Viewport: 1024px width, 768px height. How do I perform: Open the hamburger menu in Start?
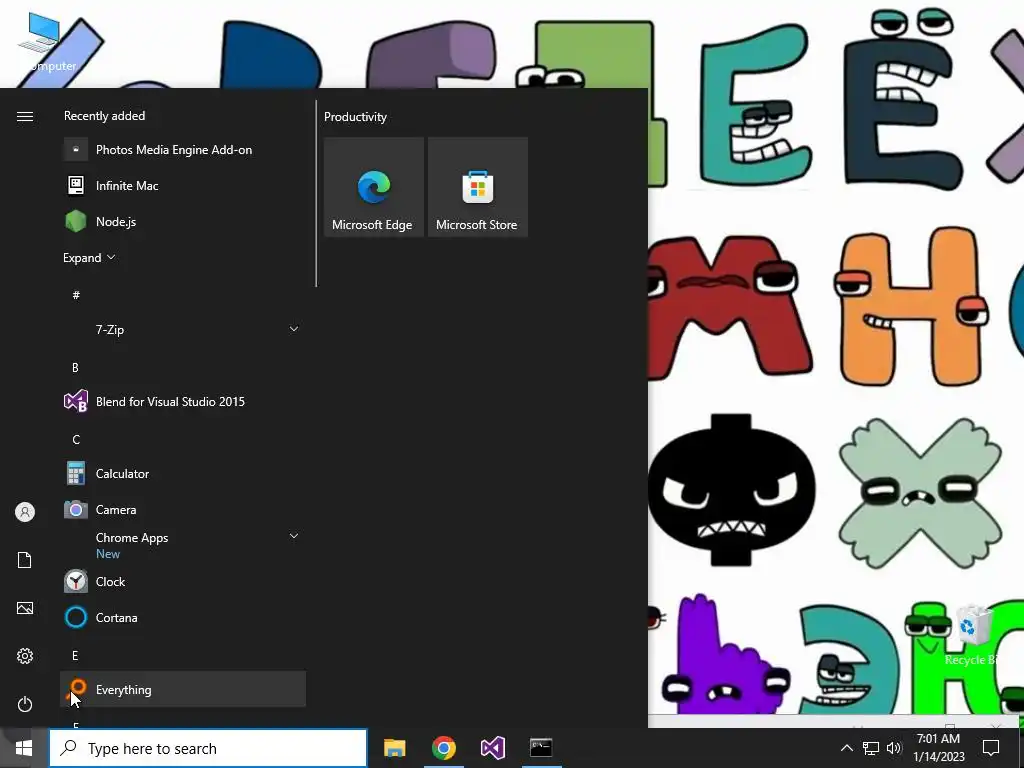pos(25,116)
